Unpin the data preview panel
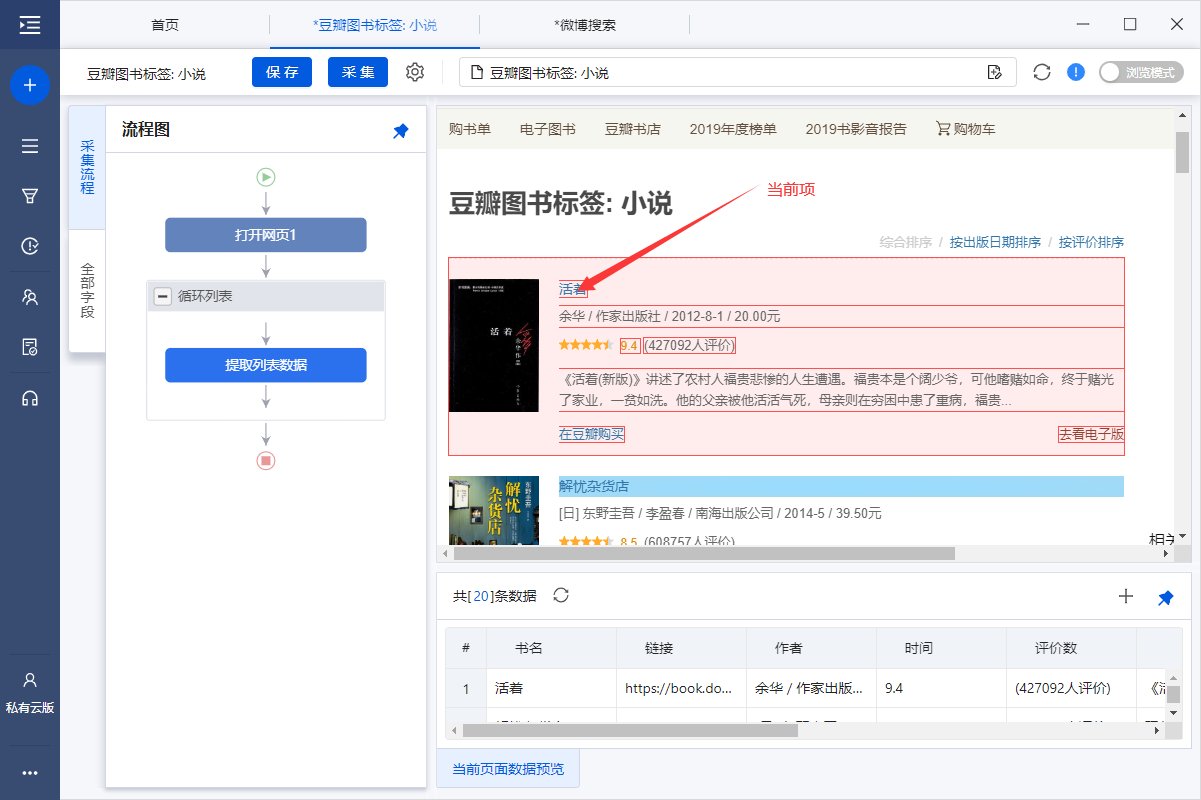 point(1166,597)
